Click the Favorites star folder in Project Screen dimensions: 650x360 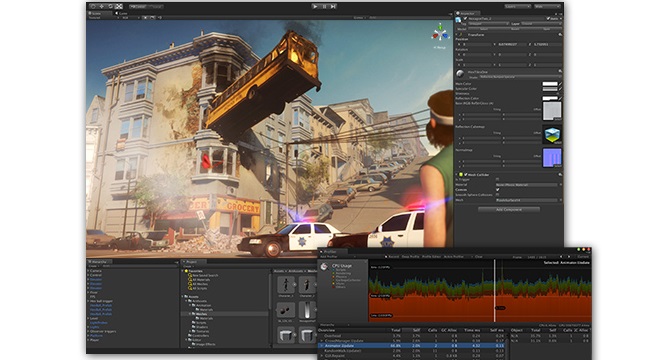point(187,271)
